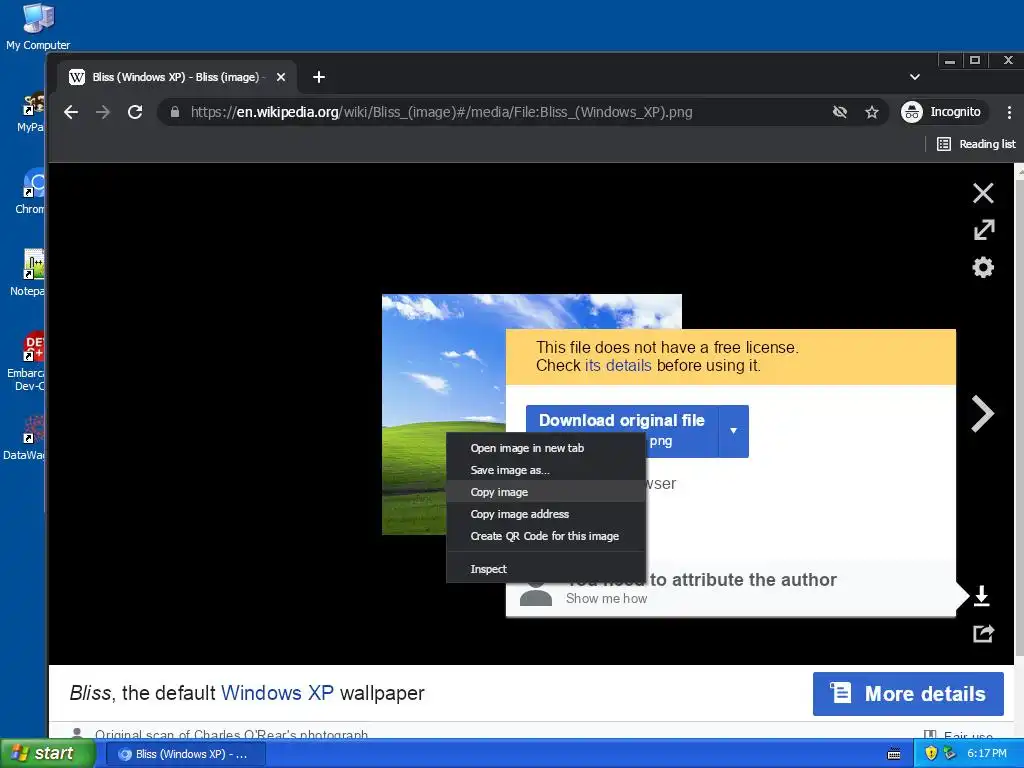Image resolution: width=1024 pixels, height=768 pixels.
Task: Open a new tab with plus button
Action: 319,77
